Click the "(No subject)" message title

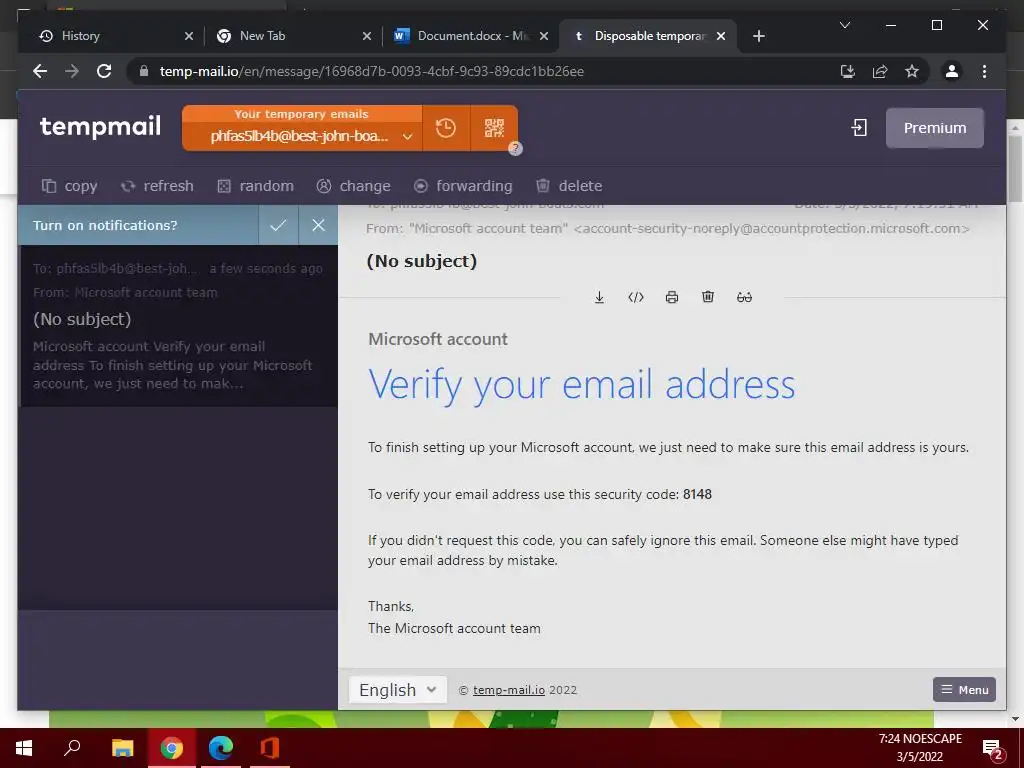click(x=422, y=261)
